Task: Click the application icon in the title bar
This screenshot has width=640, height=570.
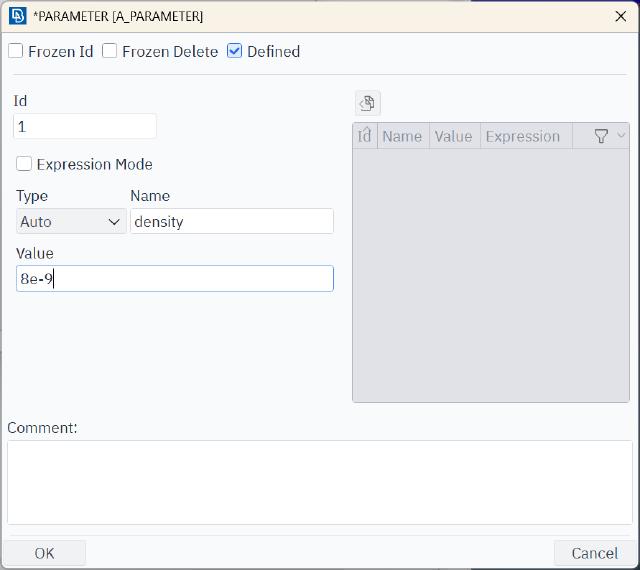Action: coord(17,16)
